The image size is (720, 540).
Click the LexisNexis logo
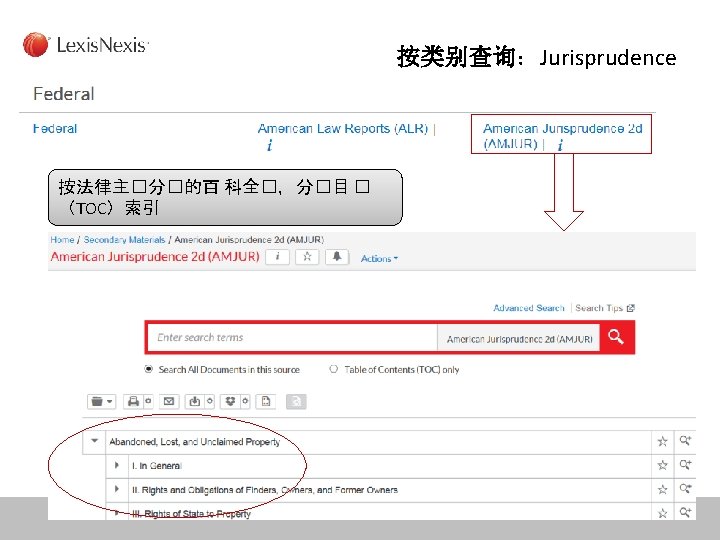[86, 45]
